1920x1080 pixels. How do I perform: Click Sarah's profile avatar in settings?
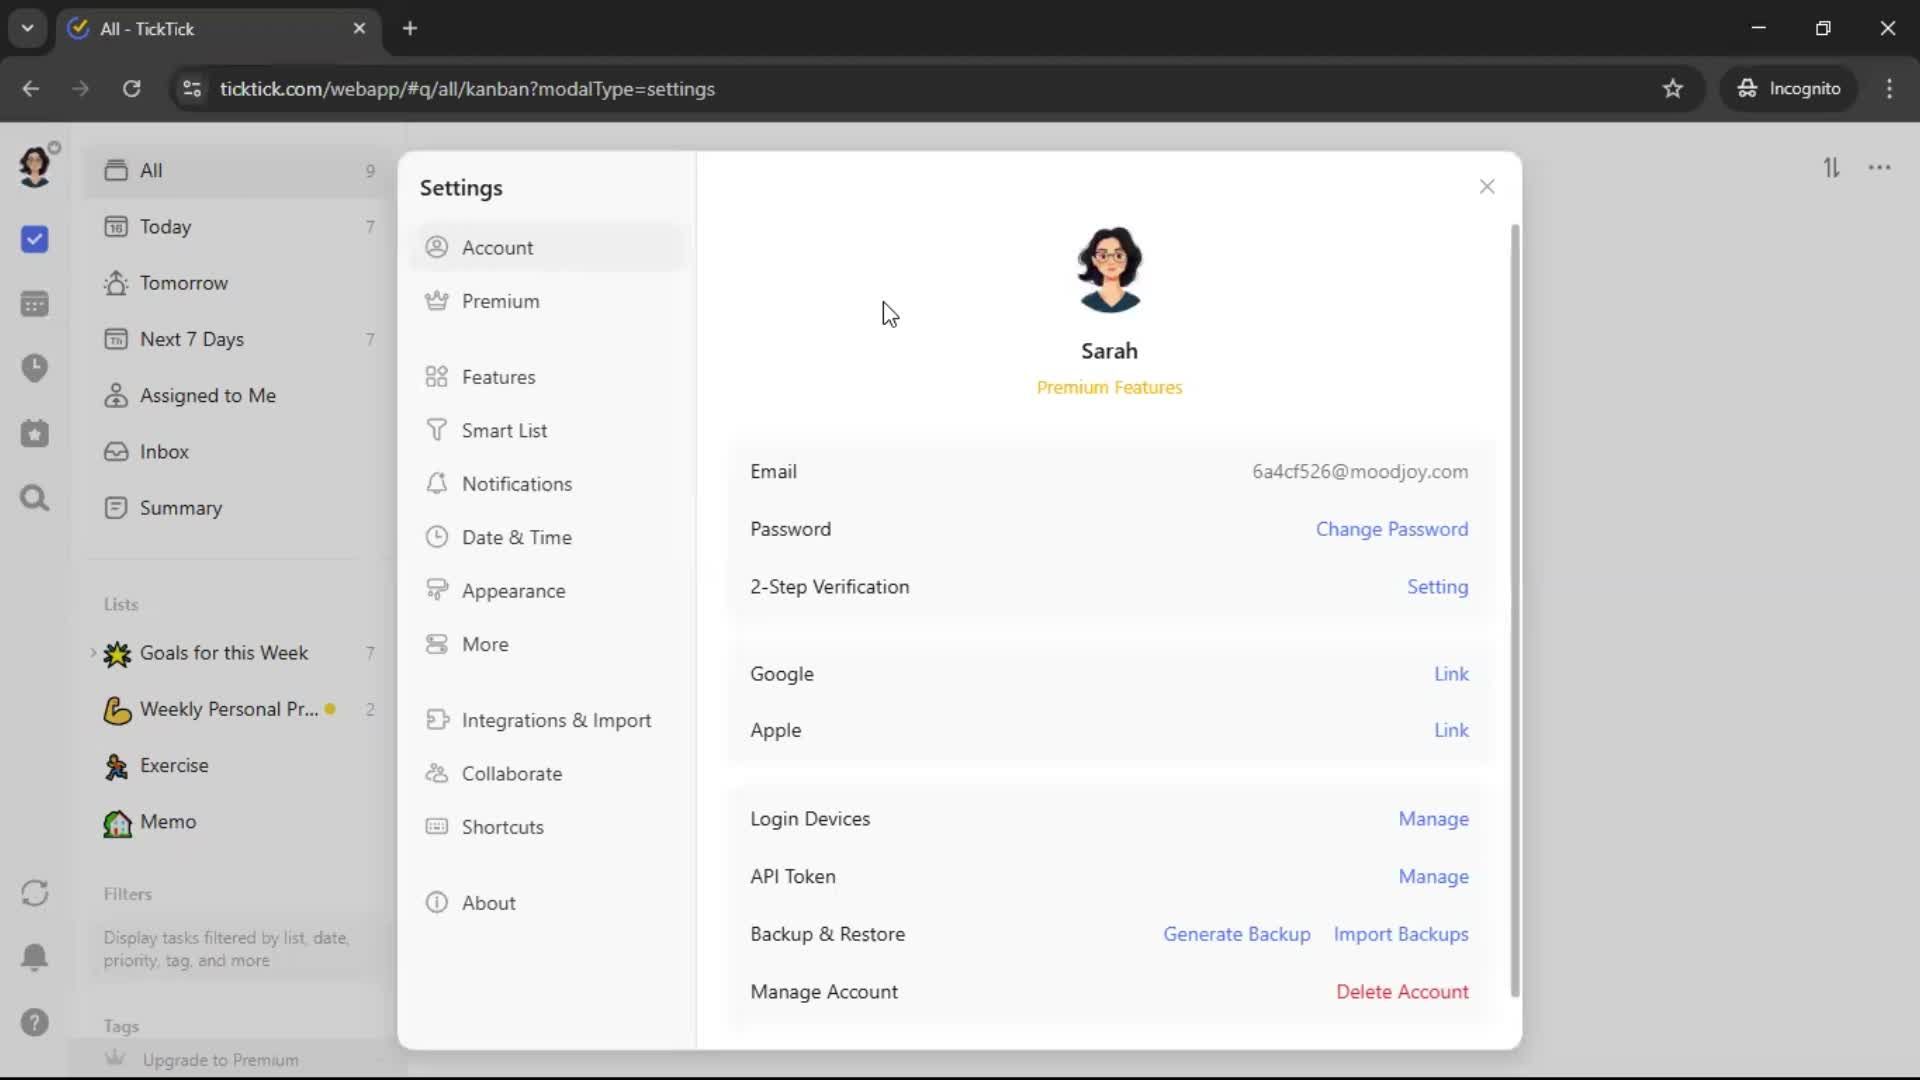pyautogui.click(x=1109, y=270)
